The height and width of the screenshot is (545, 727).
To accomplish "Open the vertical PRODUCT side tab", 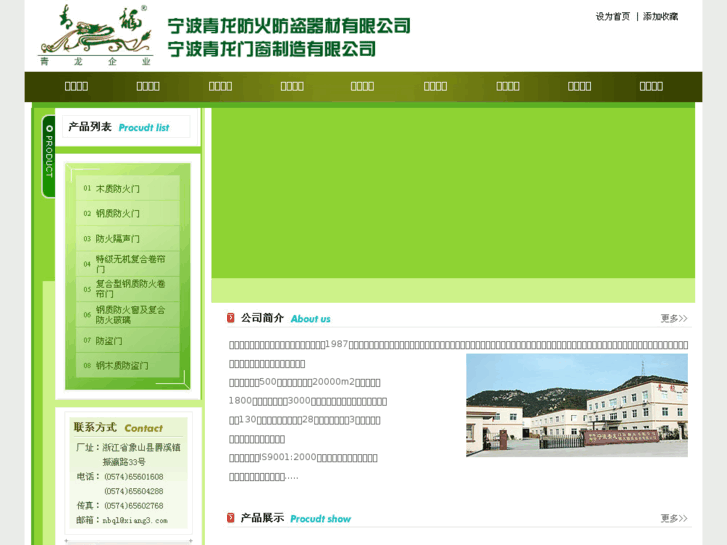I will (49, 156).
